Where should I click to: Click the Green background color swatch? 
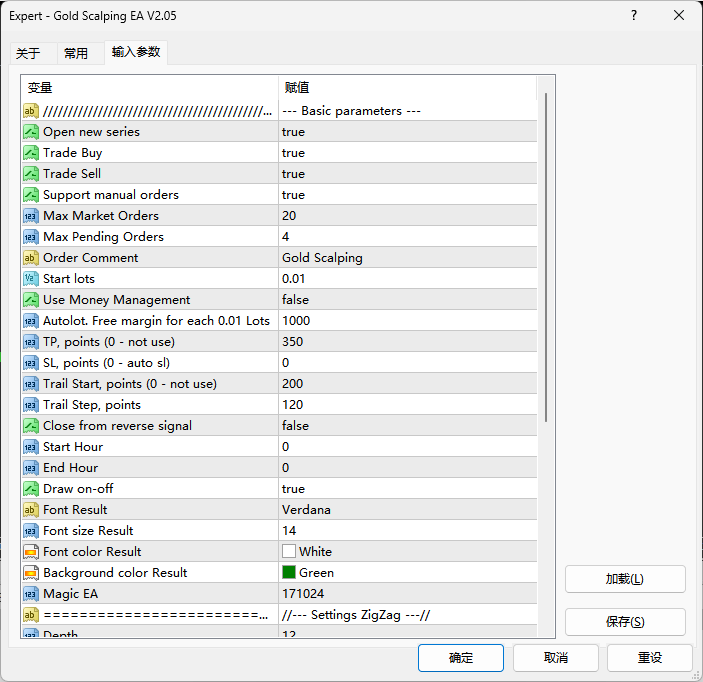click(289, 573)
